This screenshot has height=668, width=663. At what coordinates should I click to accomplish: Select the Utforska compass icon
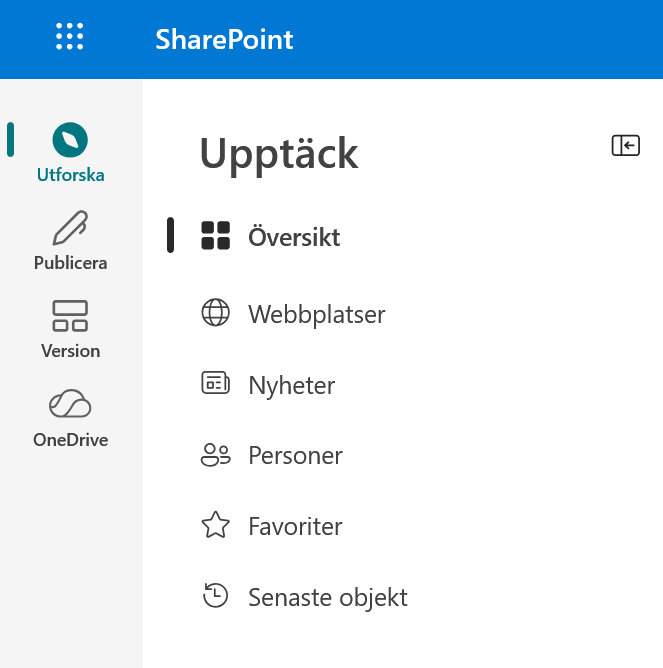coord(70,140)
